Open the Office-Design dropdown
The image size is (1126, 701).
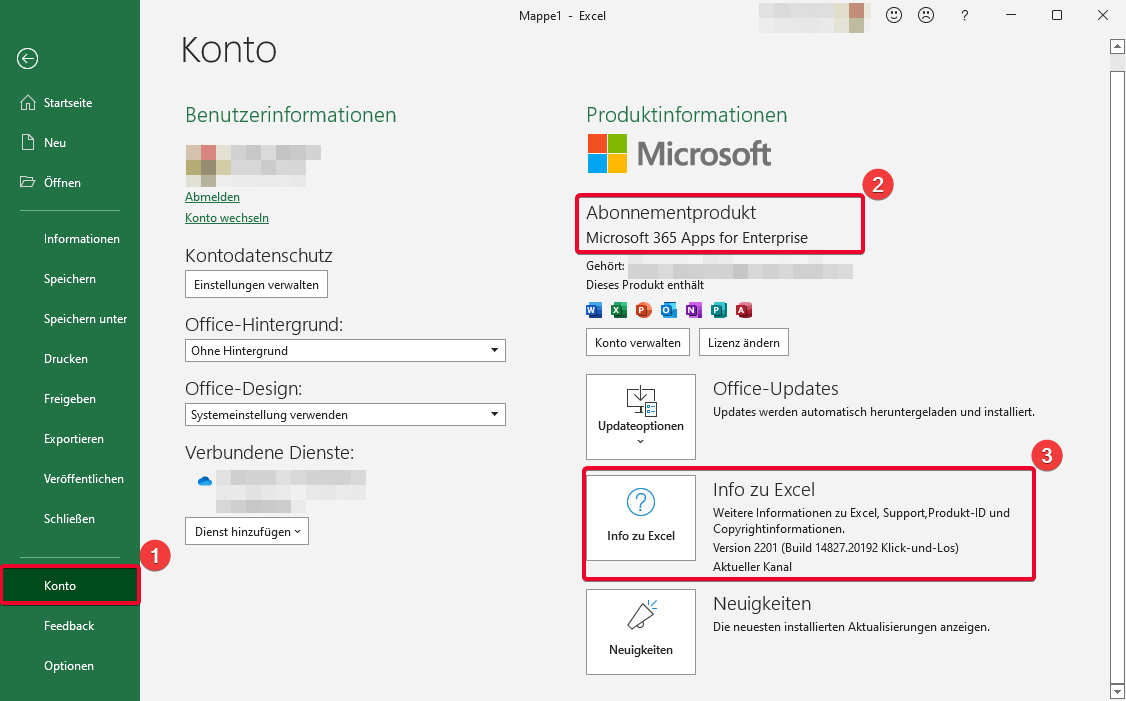tap(345, 414)
